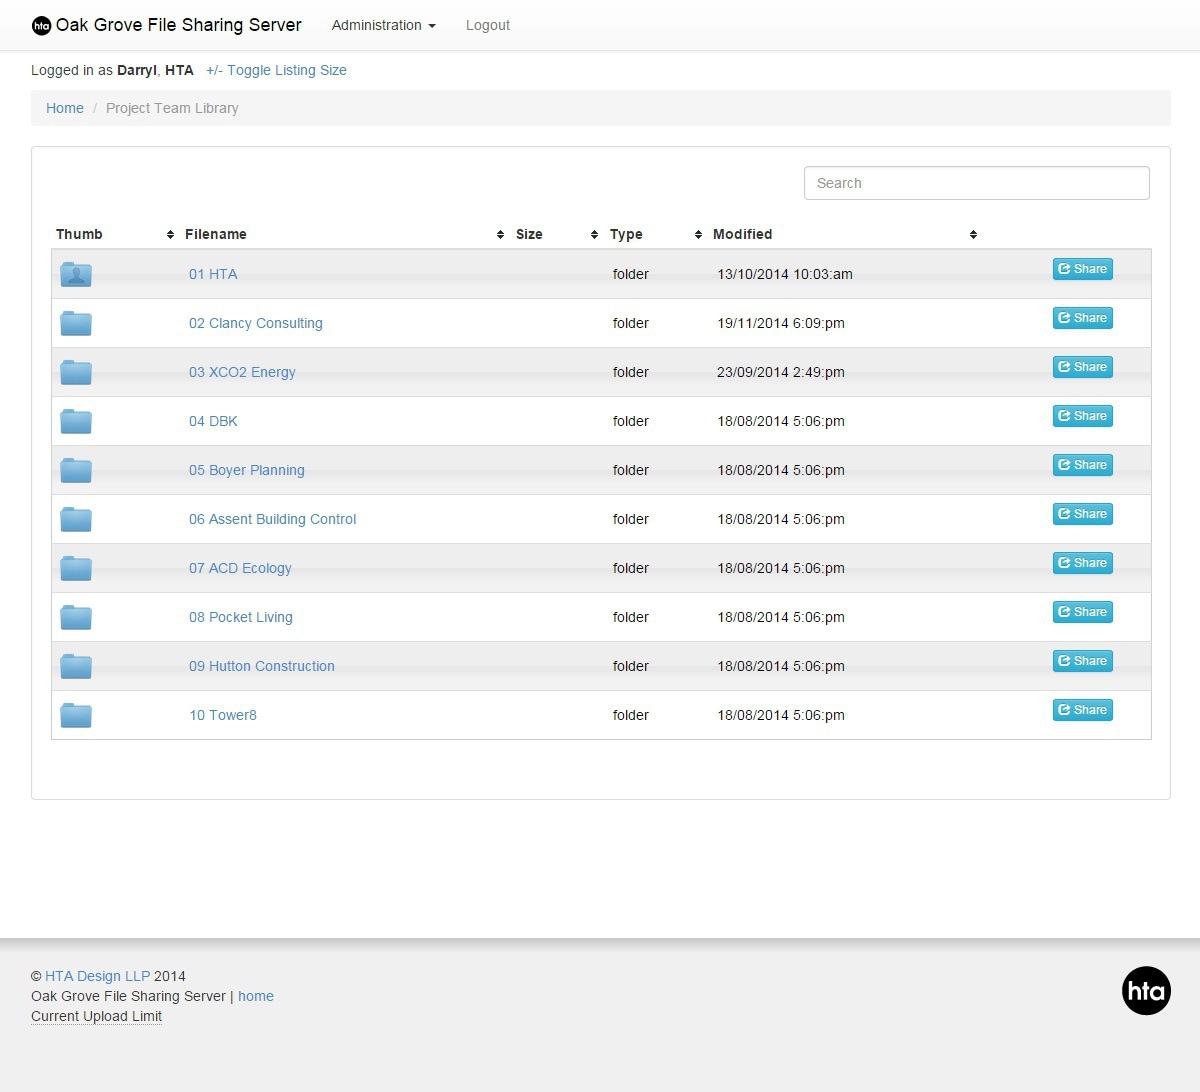Log out using the Logout menu item
Viewport: 1200px width, 1092px height.
[x=487, y=25]
